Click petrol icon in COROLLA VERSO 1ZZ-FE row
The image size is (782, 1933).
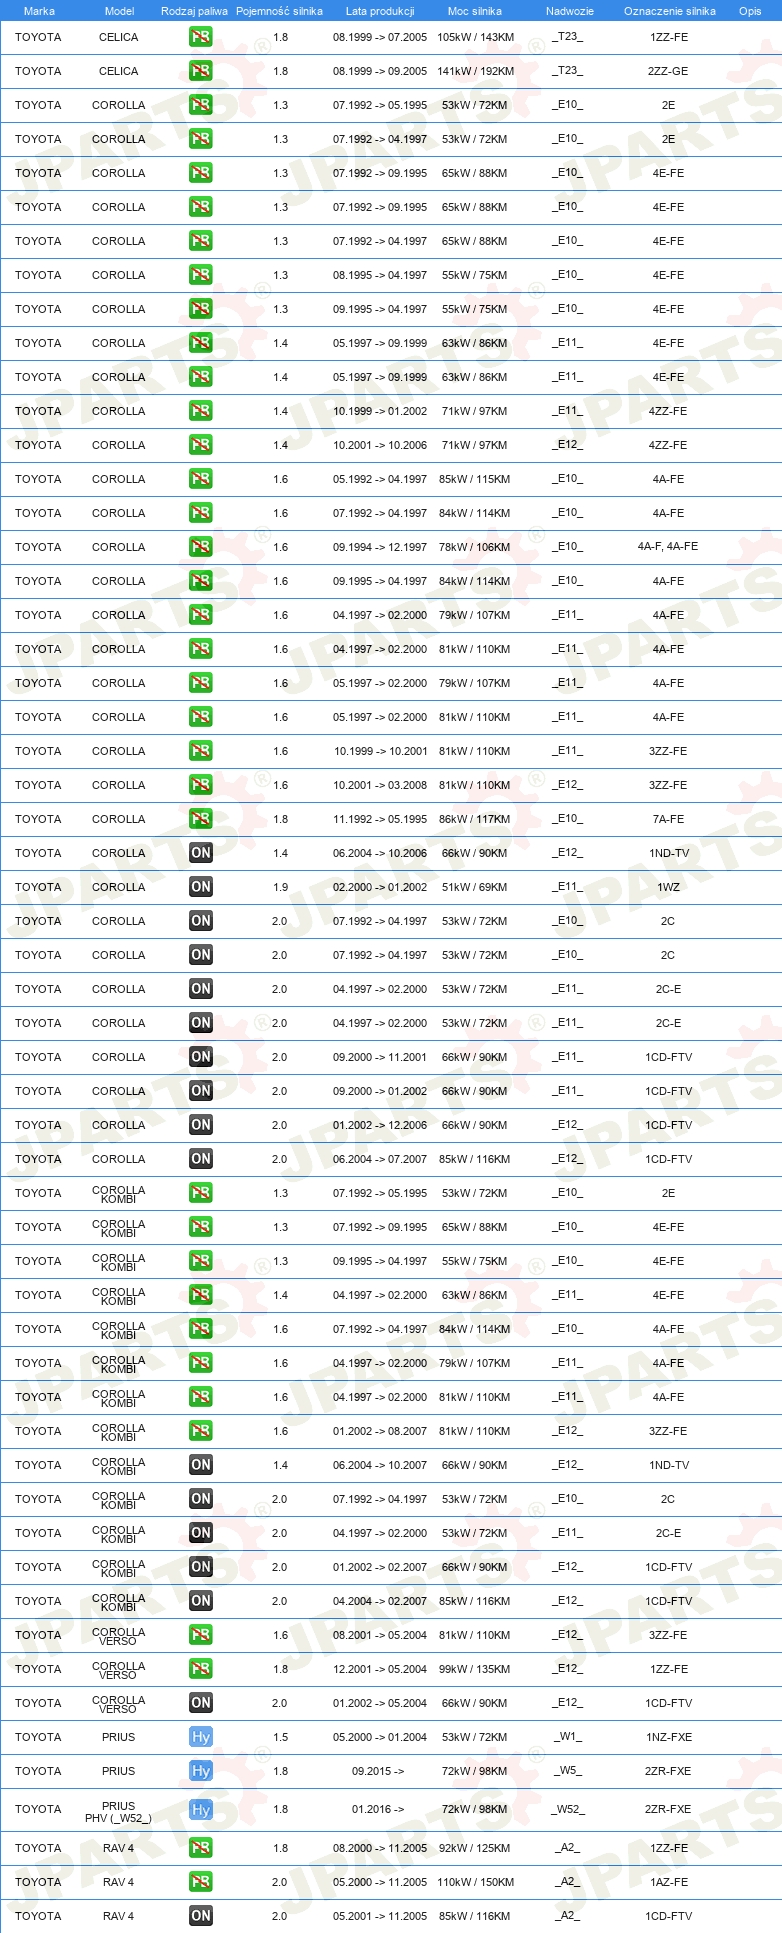pyautogui.click(x=201, y=1669)
